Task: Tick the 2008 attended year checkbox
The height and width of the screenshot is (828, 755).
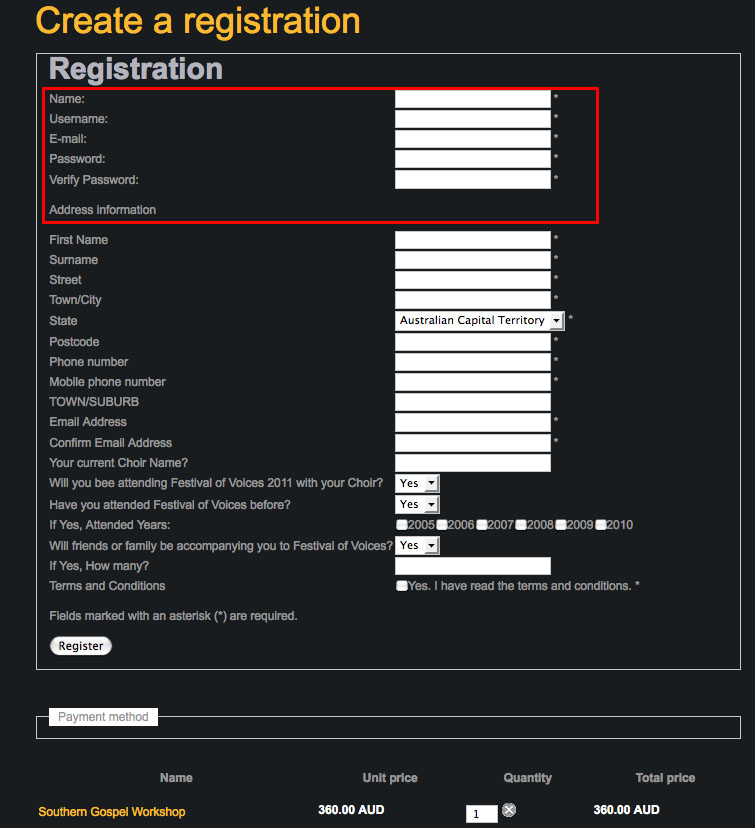Action: [x=521, y=525]
